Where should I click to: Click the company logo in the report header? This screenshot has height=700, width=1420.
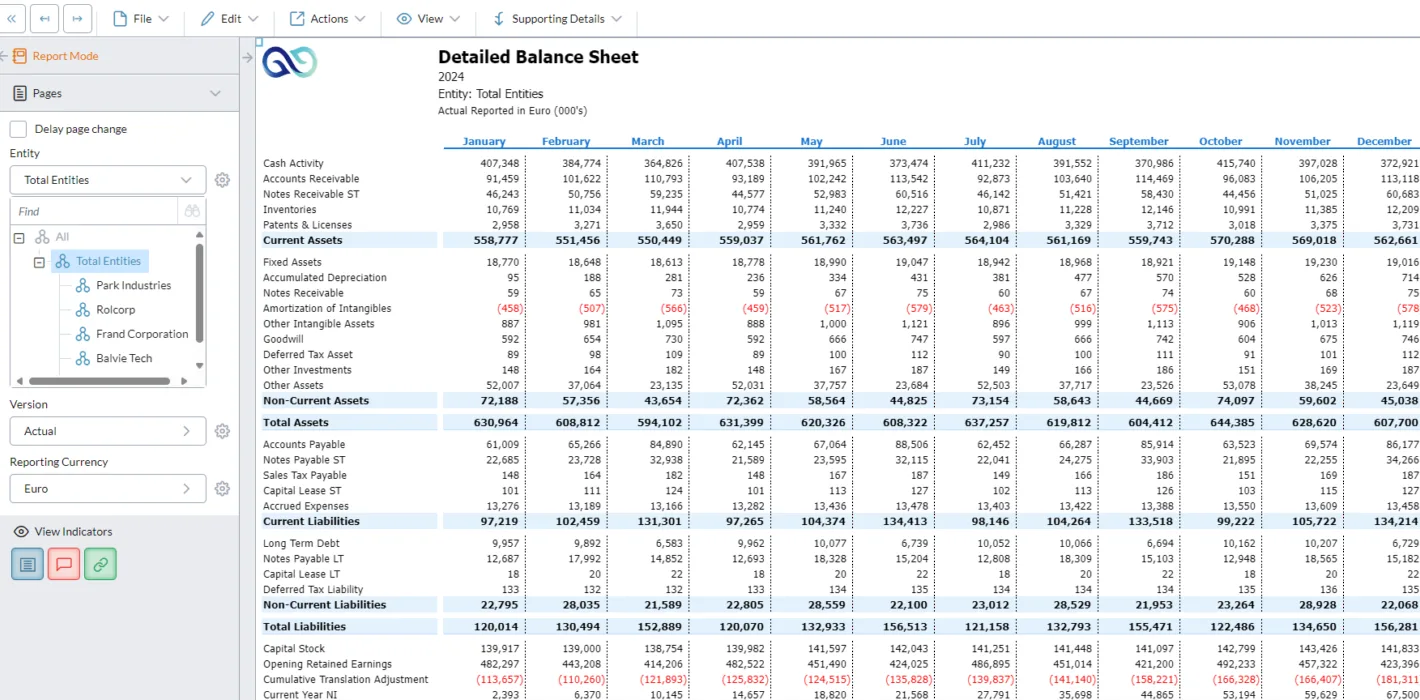(289, 62)
